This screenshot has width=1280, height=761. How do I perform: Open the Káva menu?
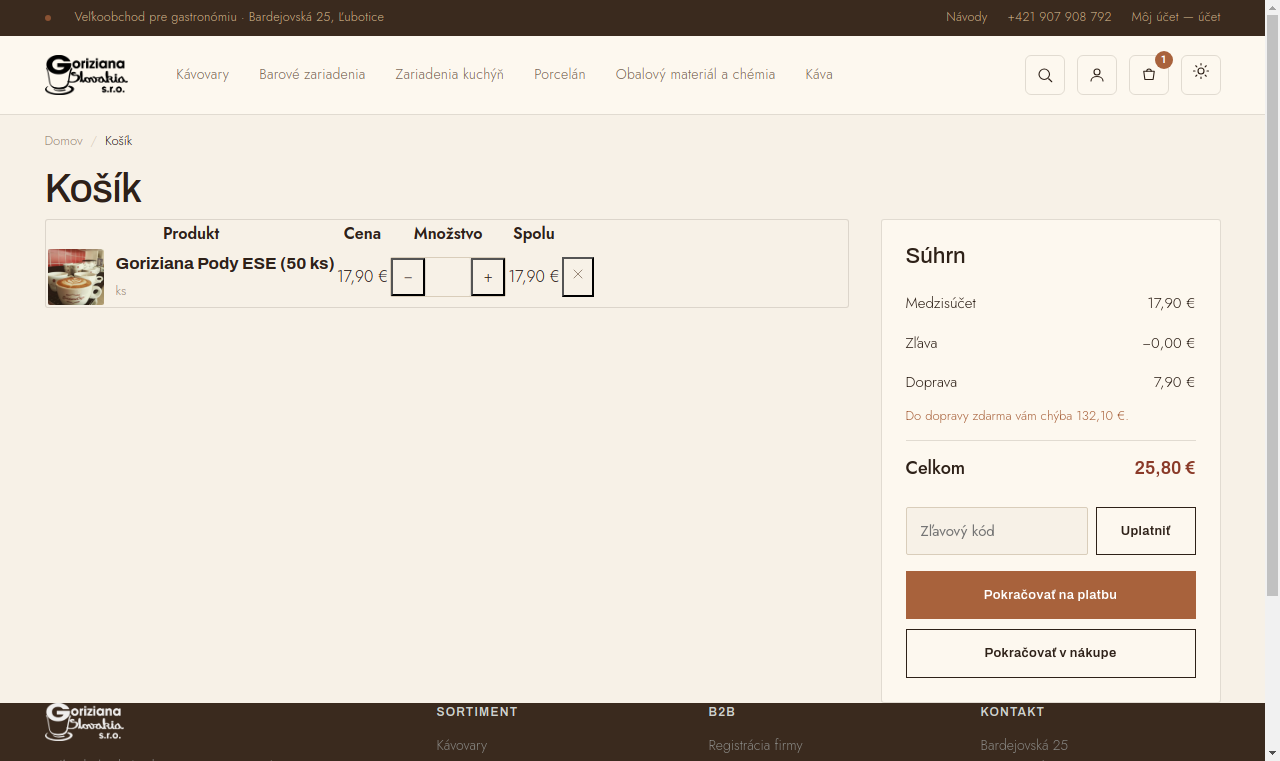pos(819,75)
